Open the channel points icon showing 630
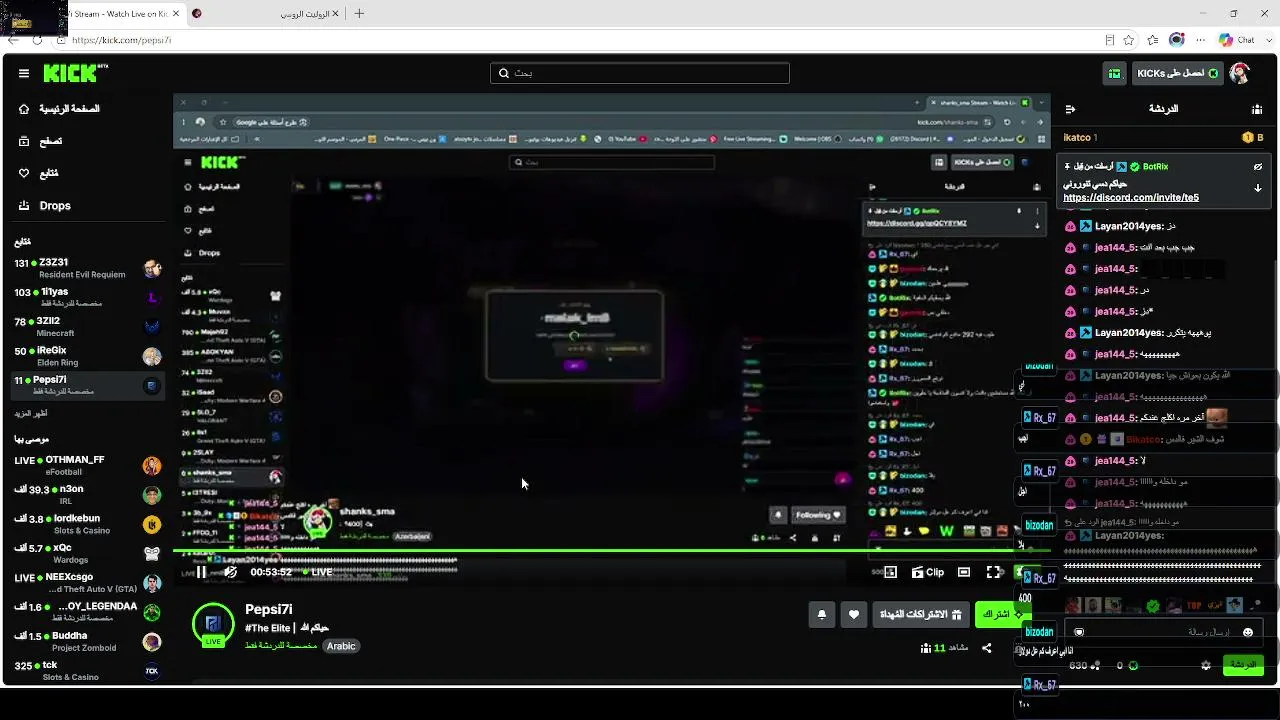The width and height of the screenshot is (1280, 720). coord(1097,665)
